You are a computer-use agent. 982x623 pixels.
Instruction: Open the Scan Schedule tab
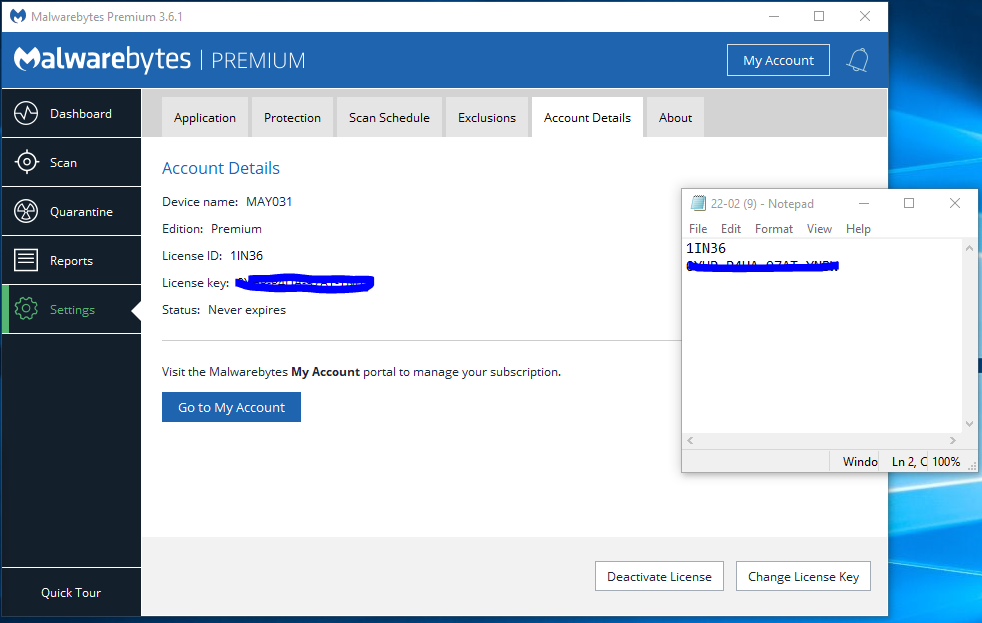[389, 118]
